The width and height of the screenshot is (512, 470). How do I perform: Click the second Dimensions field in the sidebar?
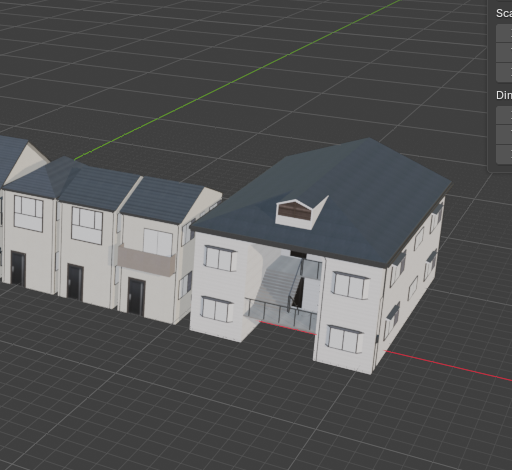[x=504, y=135]
